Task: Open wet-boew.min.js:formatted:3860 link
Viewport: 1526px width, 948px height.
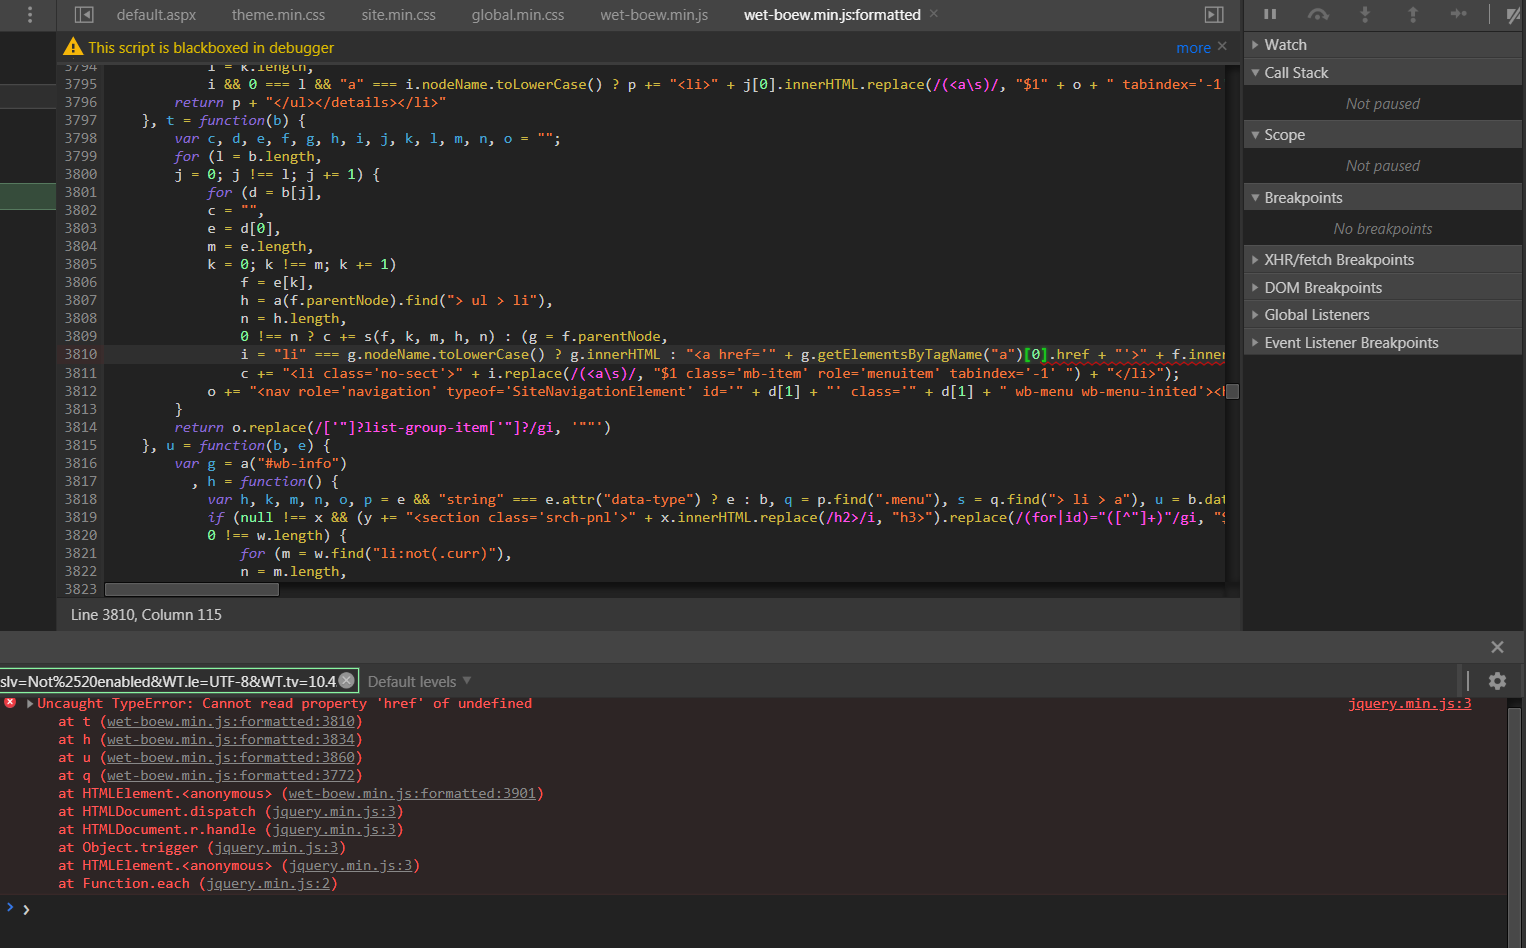Action: tap(231, 758)
